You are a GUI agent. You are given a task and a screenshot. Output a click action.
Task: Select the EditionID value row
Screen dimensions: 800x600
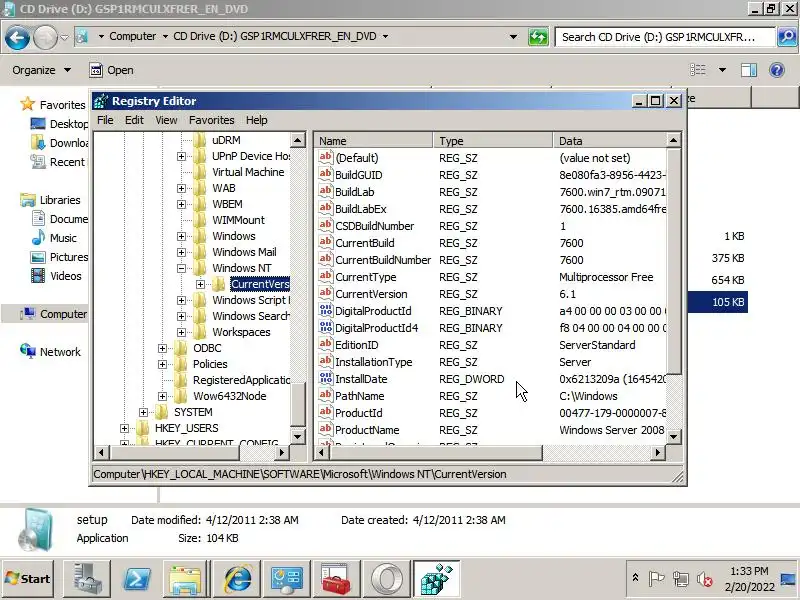(x=490, y=345)
